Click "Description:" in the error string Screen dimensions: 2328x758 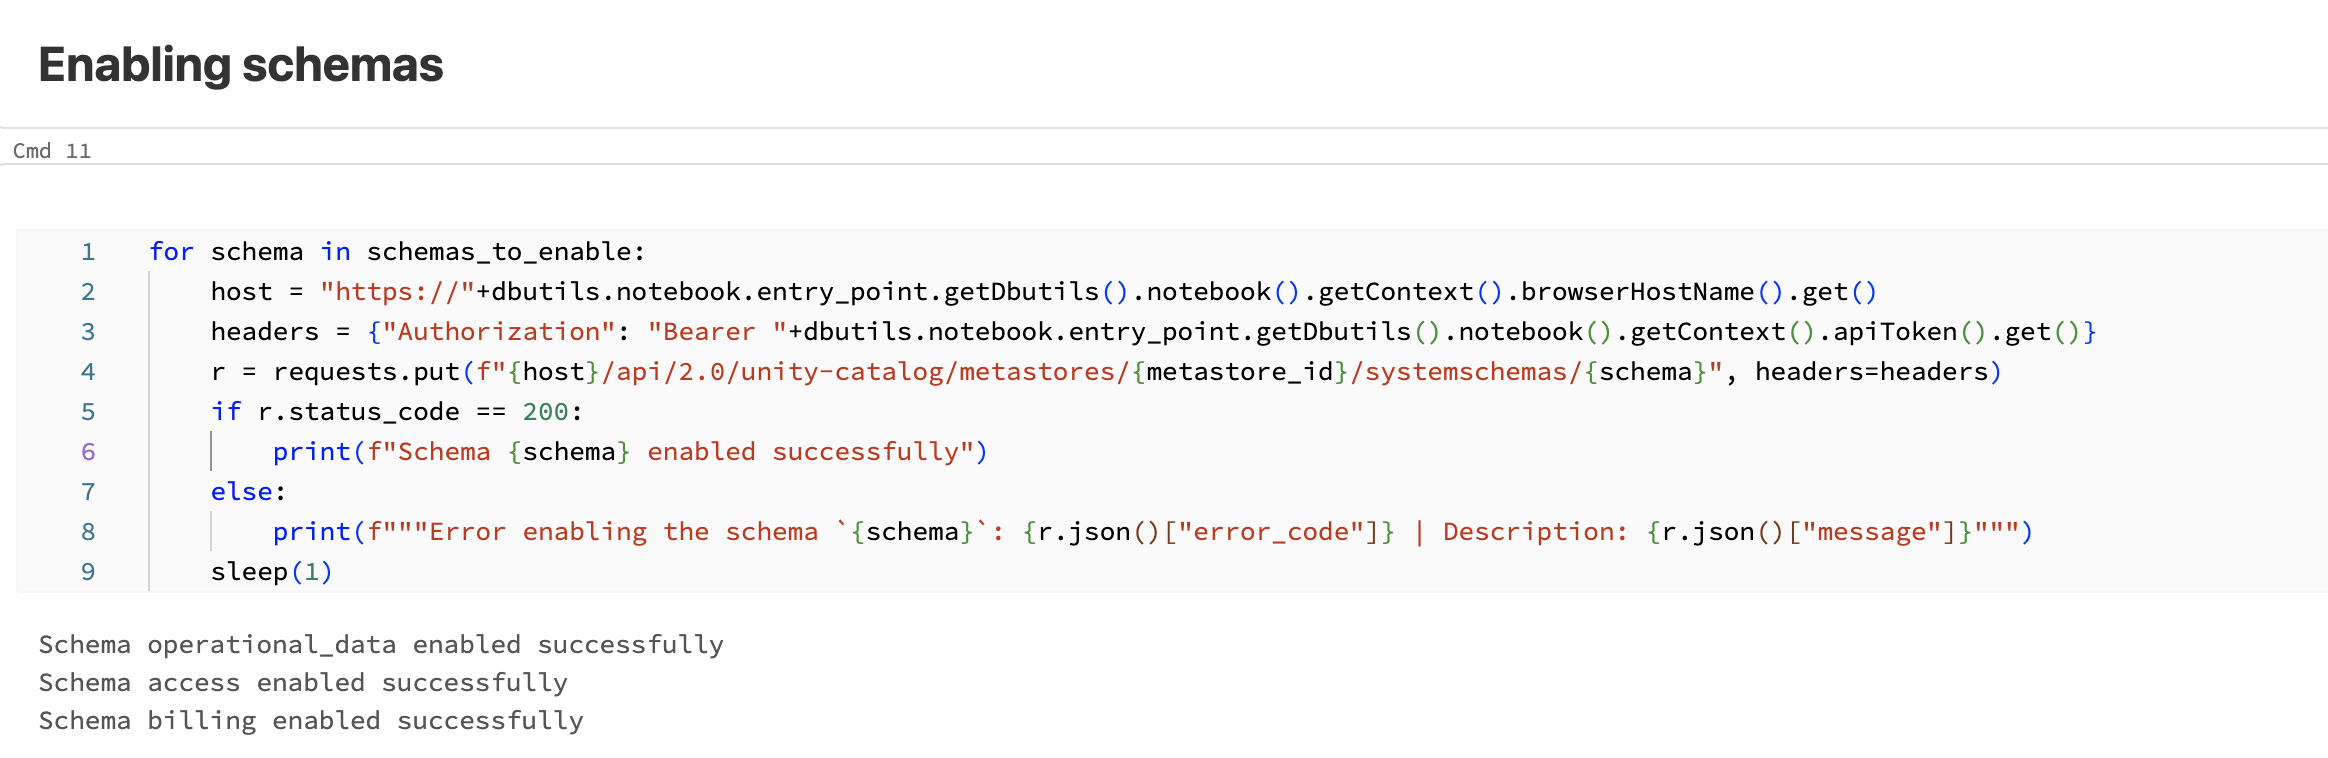point(1536,532)
